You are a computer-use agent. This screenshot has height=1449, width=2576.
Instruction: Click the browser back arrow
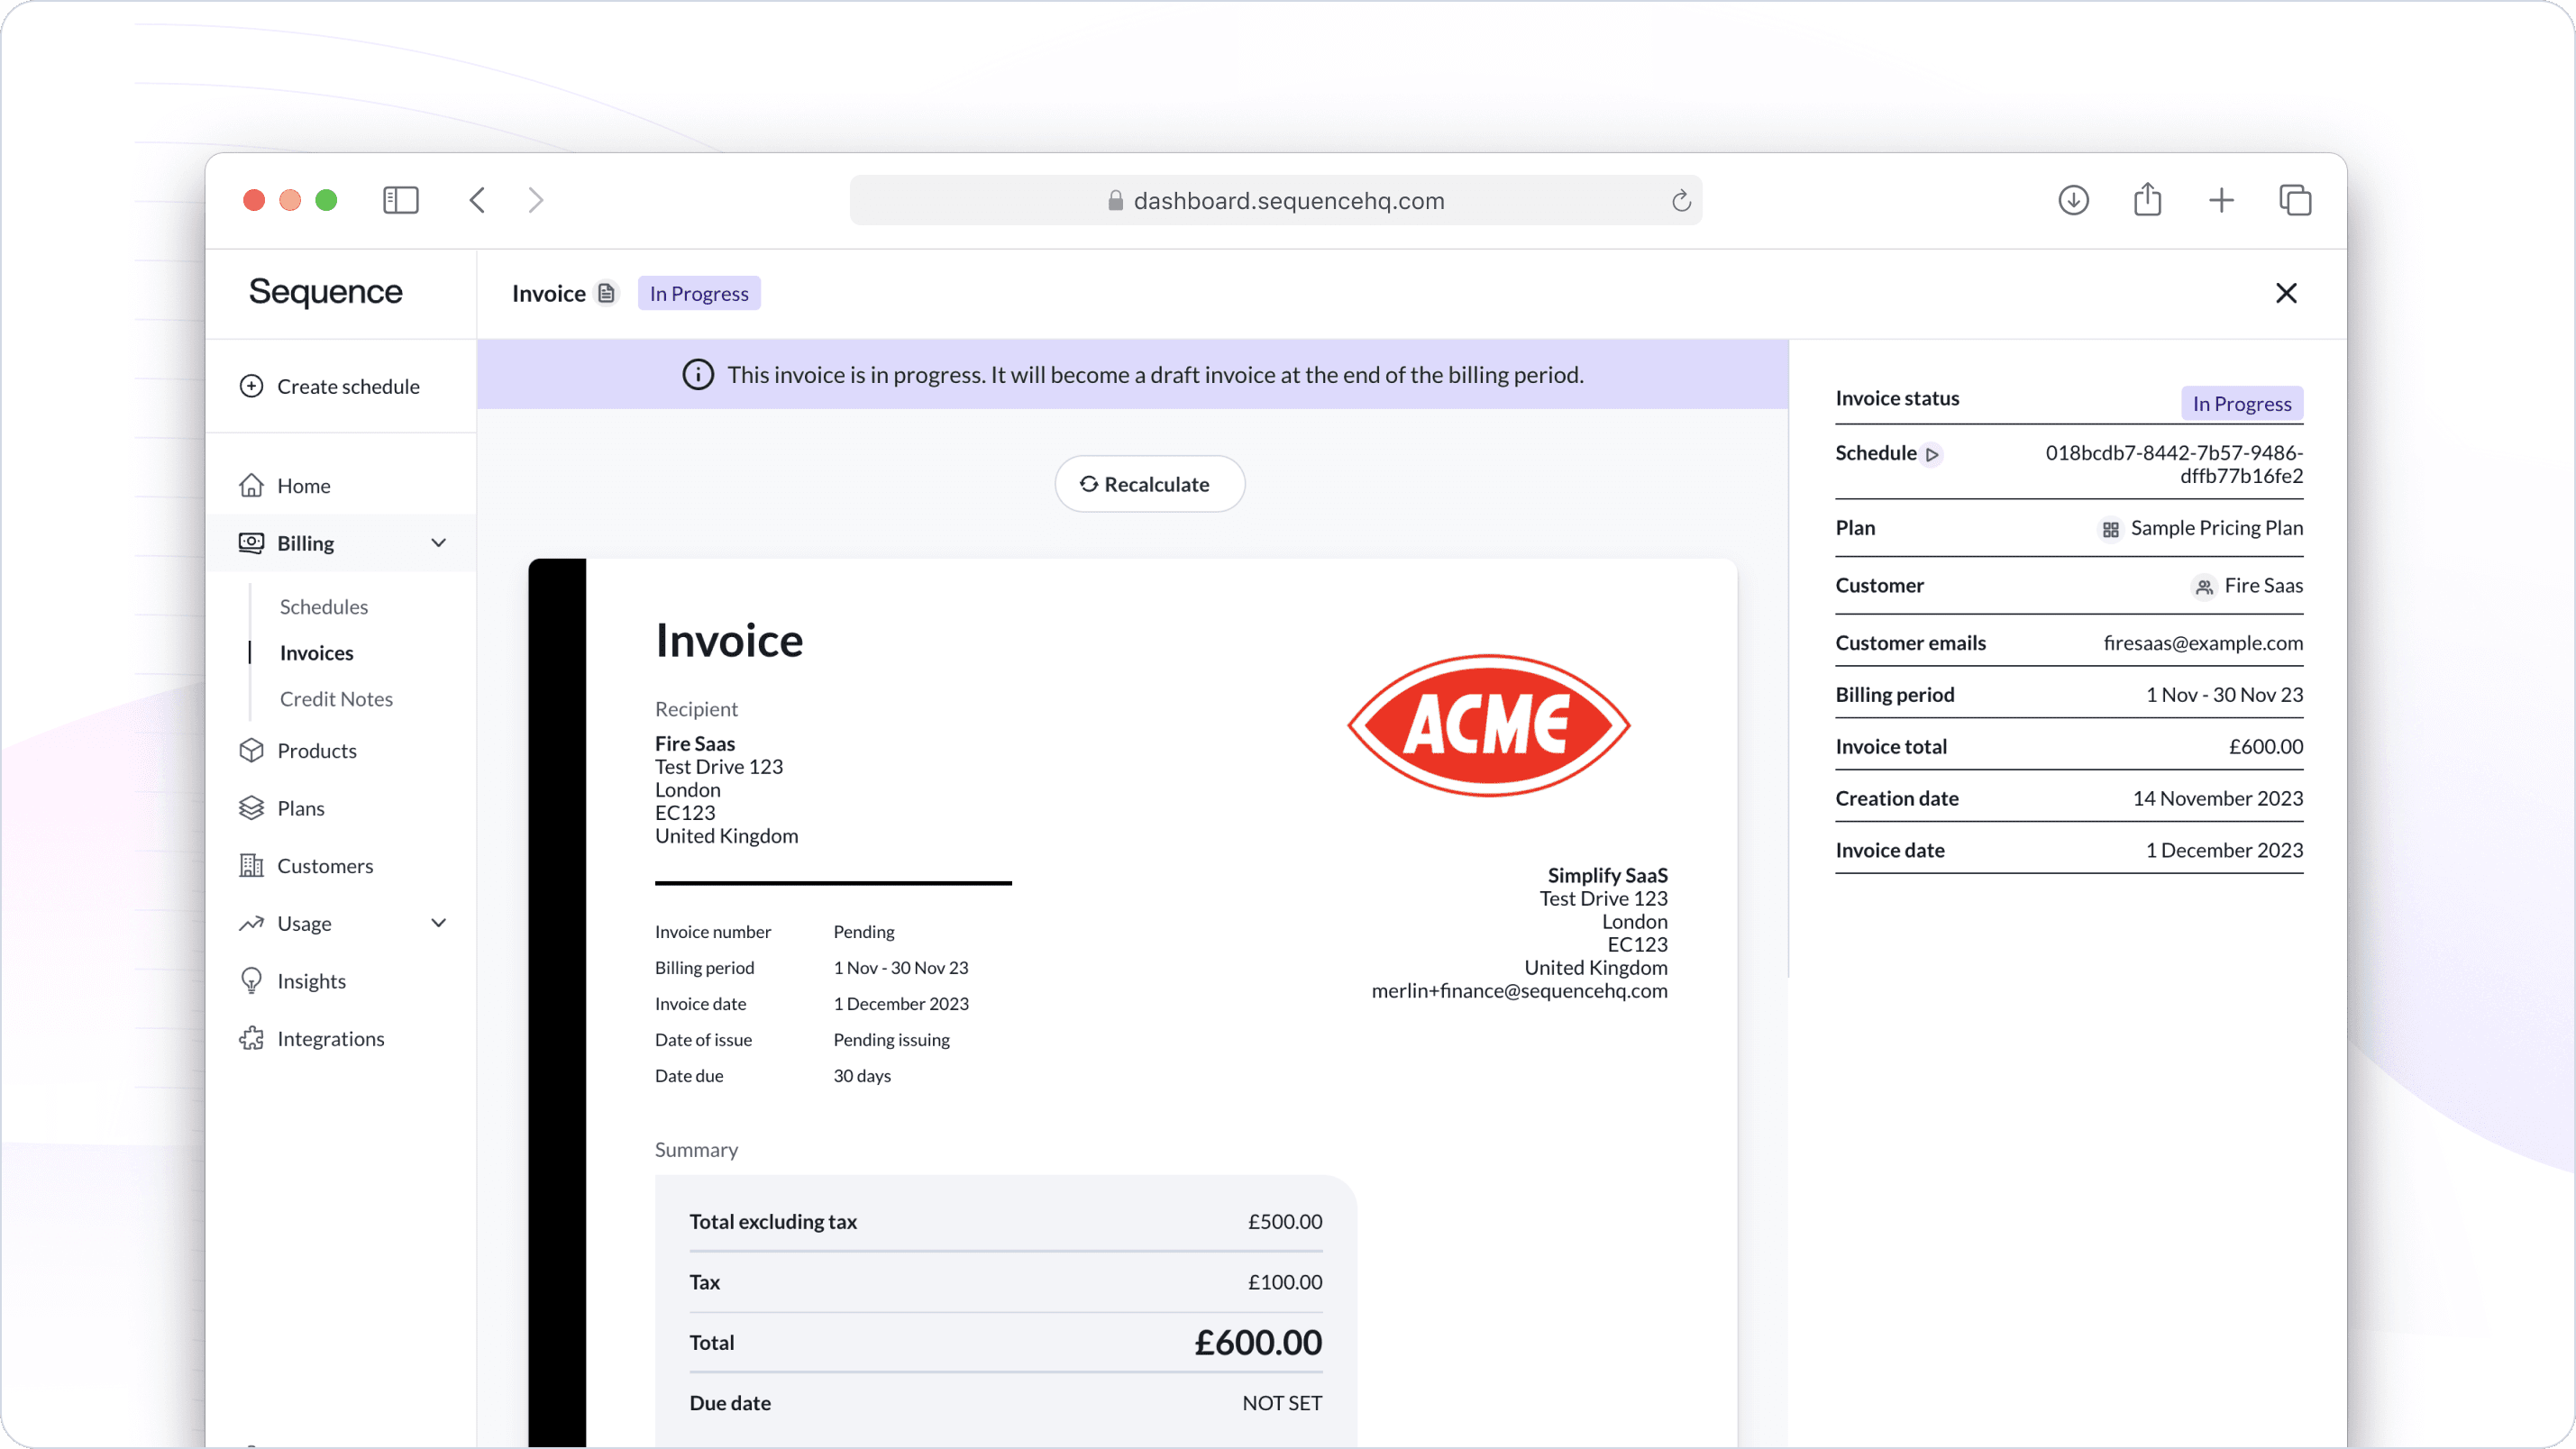click(x=477, y=200)
